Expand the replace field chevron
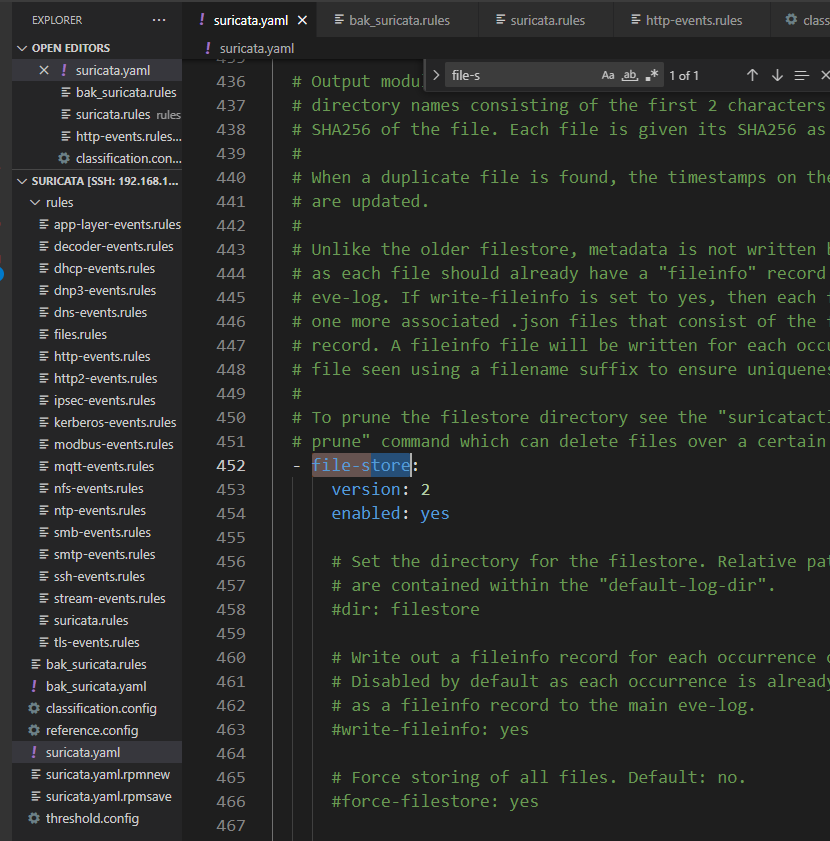 tap(436, 76)
